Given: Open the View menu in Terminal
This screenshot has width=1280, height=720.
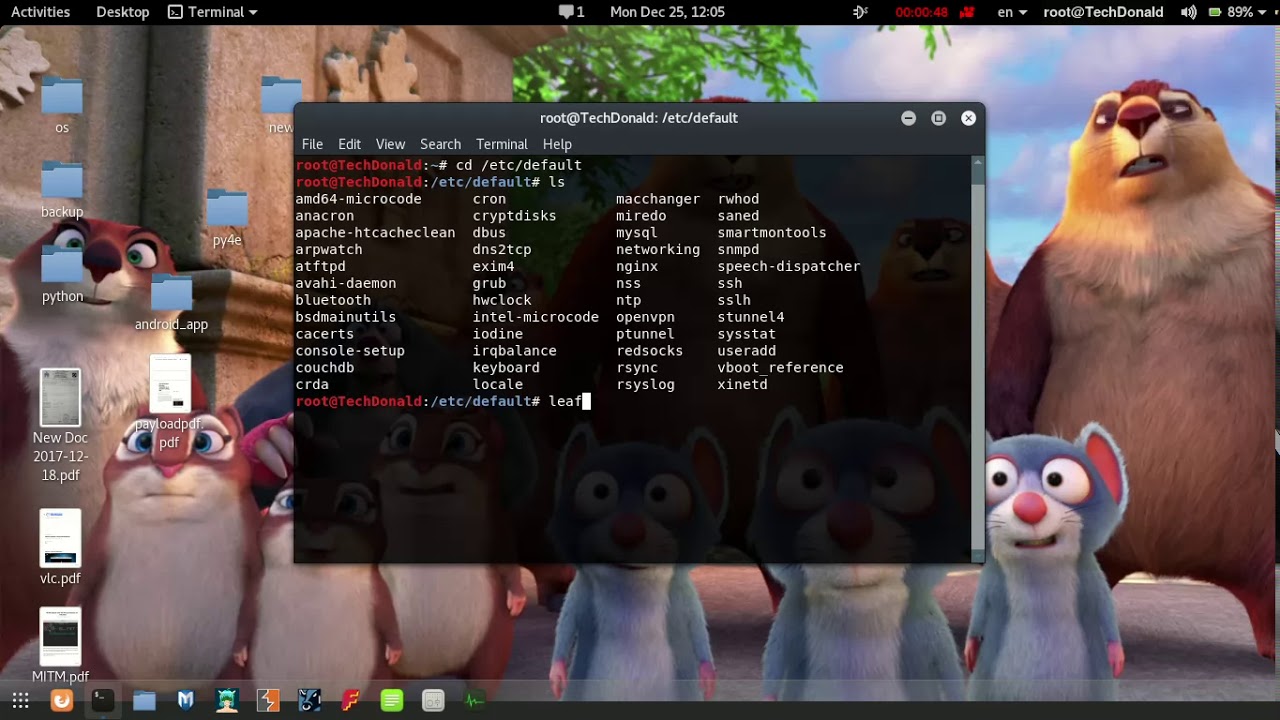Looking at the screenshot, I should pos(390,144).
